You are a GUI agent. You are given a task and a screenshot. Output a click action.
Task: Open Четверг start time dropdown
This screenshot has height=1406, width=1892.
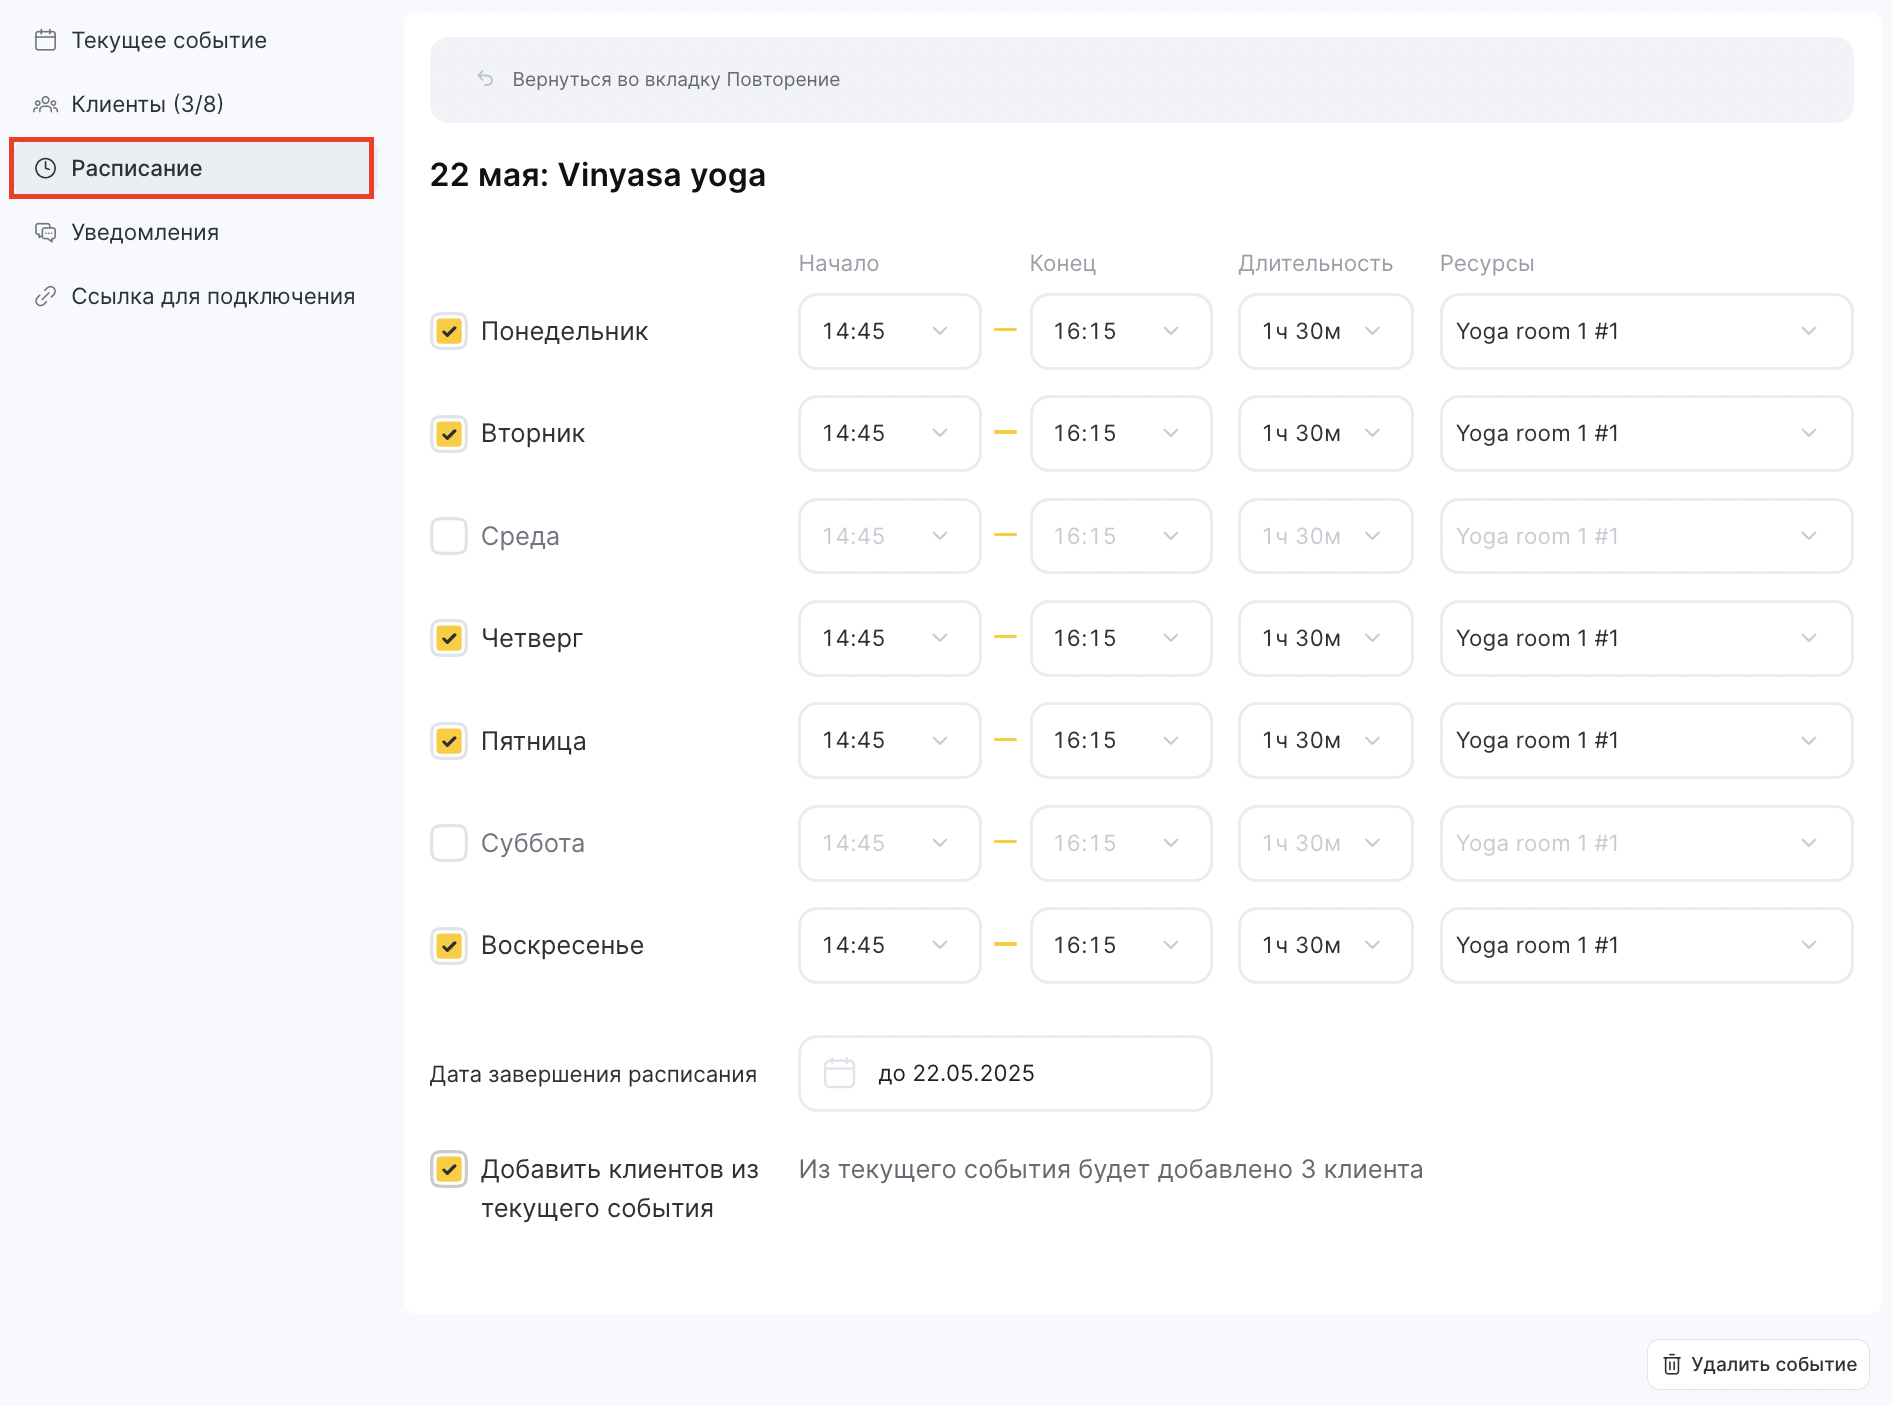pyautogui.click(x=889, y=638)
